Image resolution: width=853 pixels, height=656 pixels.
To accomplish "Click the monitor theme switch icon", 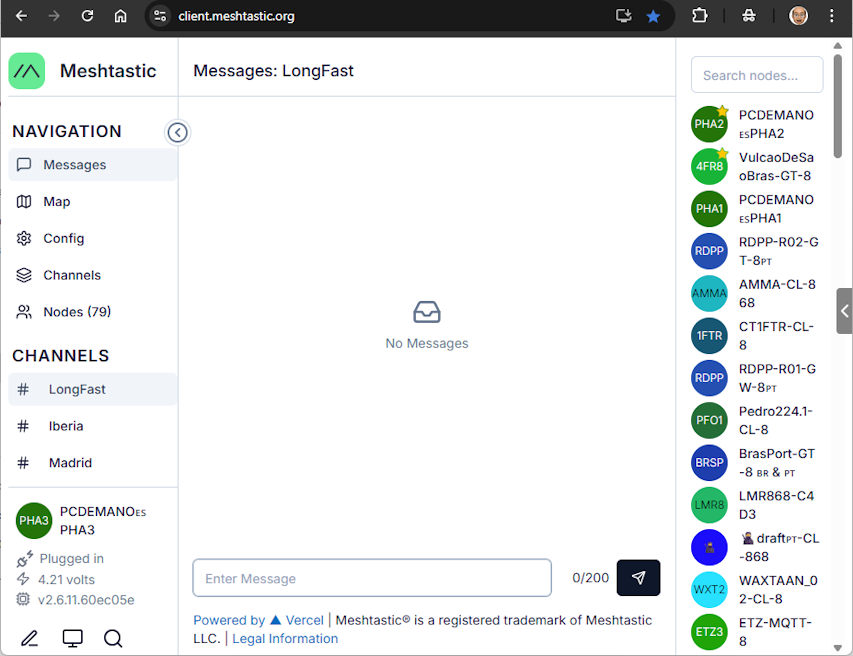I will [x=72, y=638].
